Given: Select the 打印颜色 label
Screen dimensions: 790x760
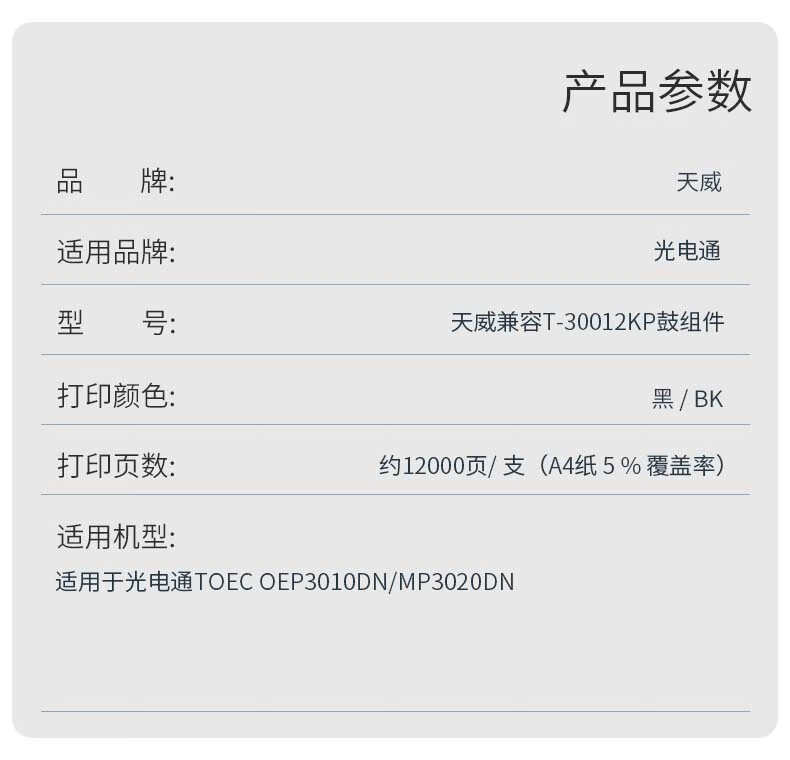Looking at the screenshot, I should tap(115, 396).
